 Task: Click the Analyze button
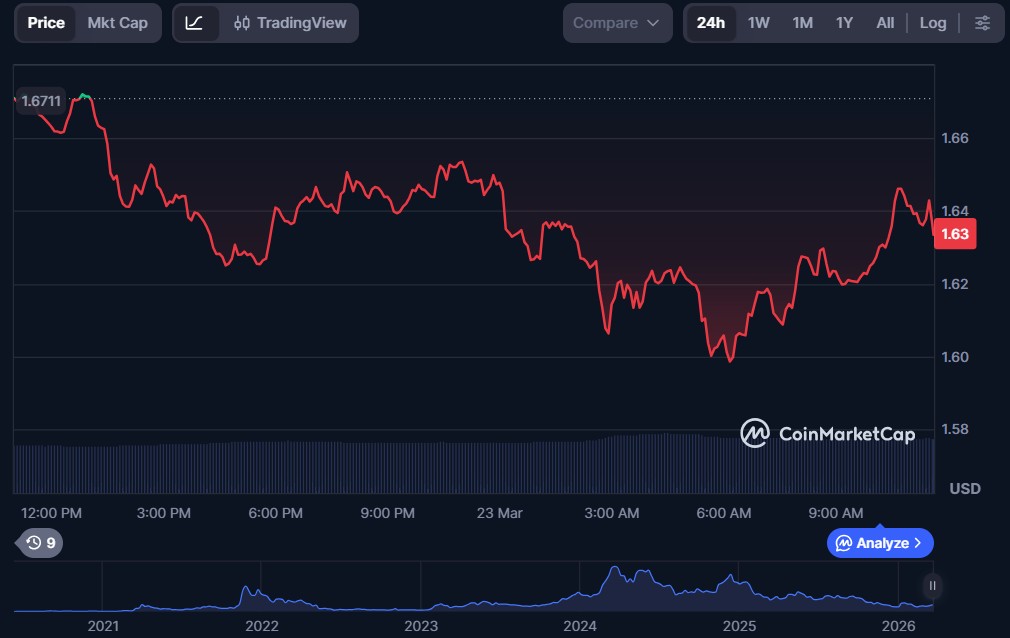point(880,543)
